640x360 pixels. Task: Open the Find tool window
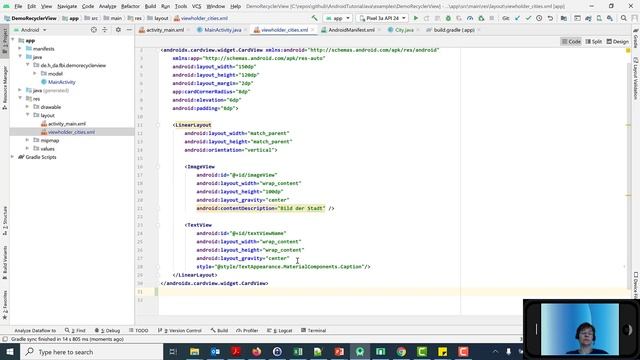click(75, 330)
